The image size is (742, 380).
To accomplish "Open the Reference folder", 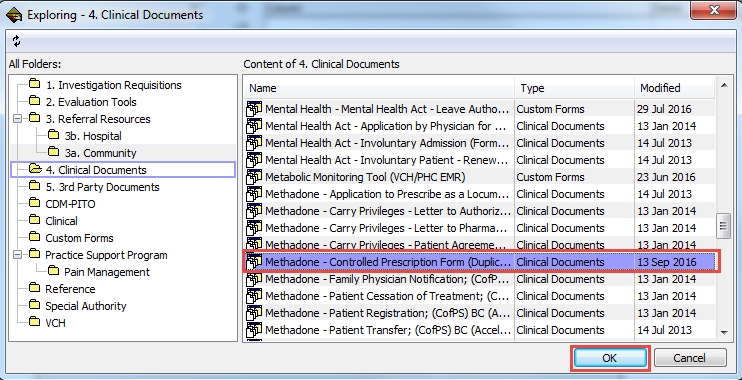I will click(x=70, y=289).
